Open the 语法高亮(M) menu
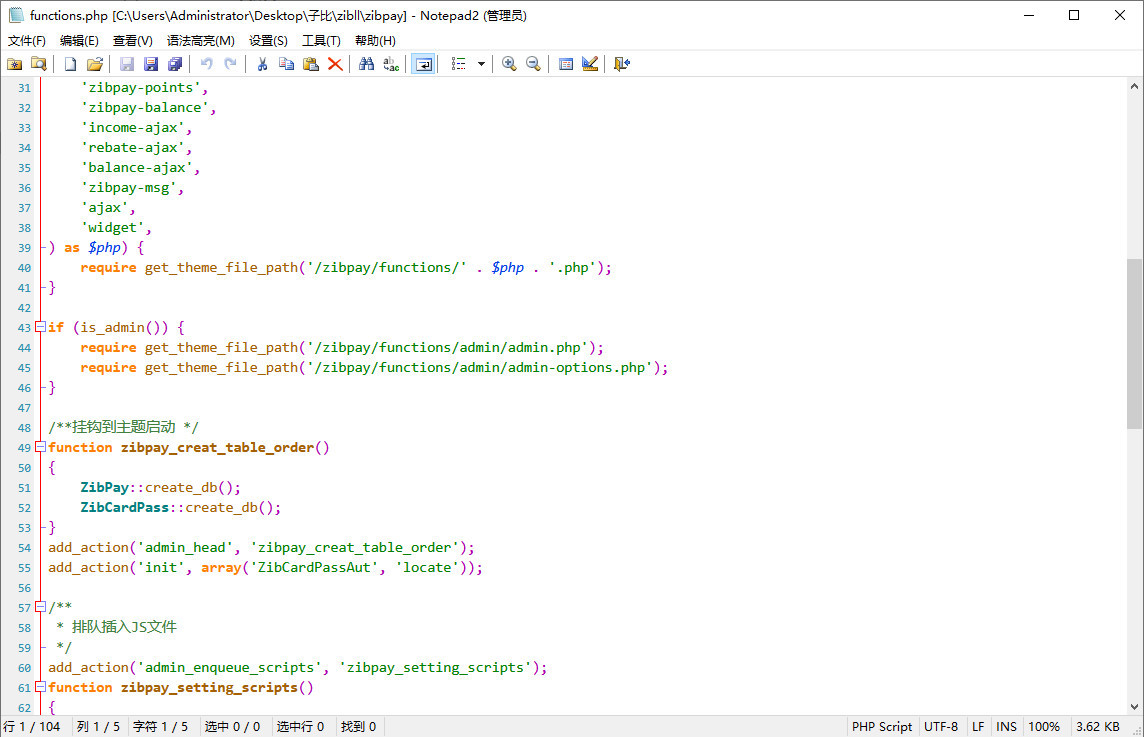 tap(200, 41)
